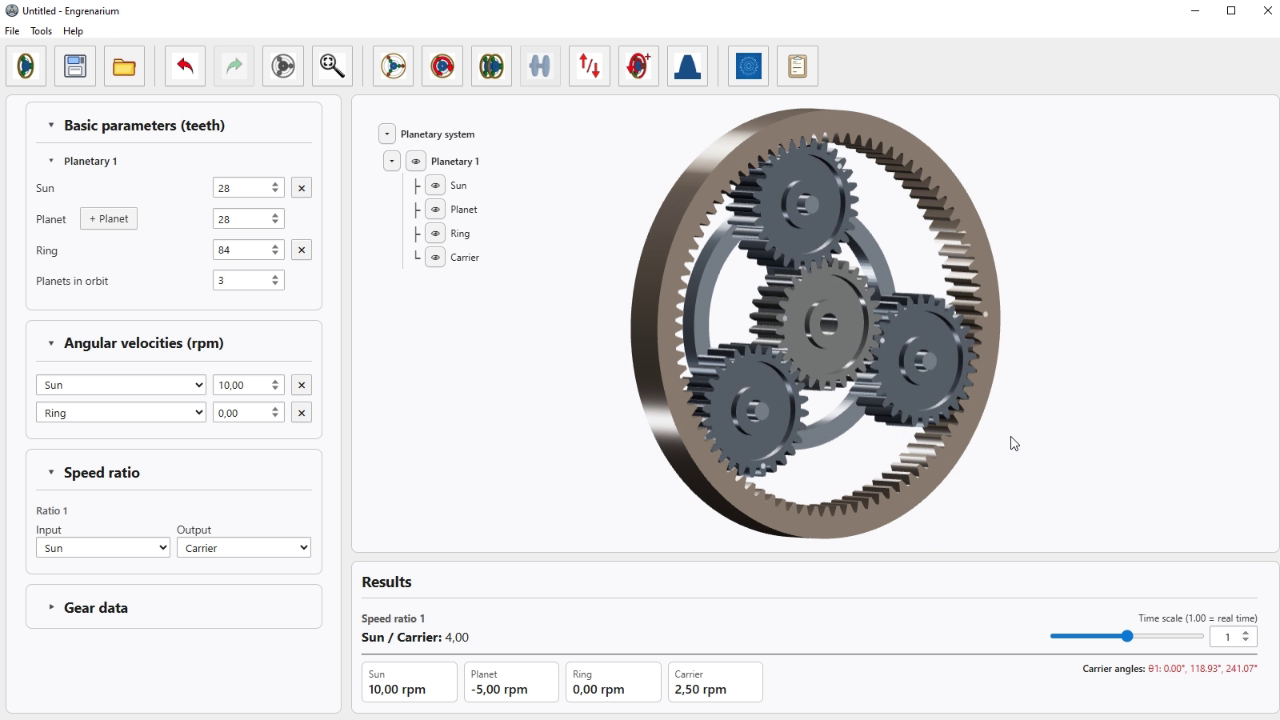1280x720 pixels.
Task: Expand the Gear data section
Action: click(x=51, y=608)
